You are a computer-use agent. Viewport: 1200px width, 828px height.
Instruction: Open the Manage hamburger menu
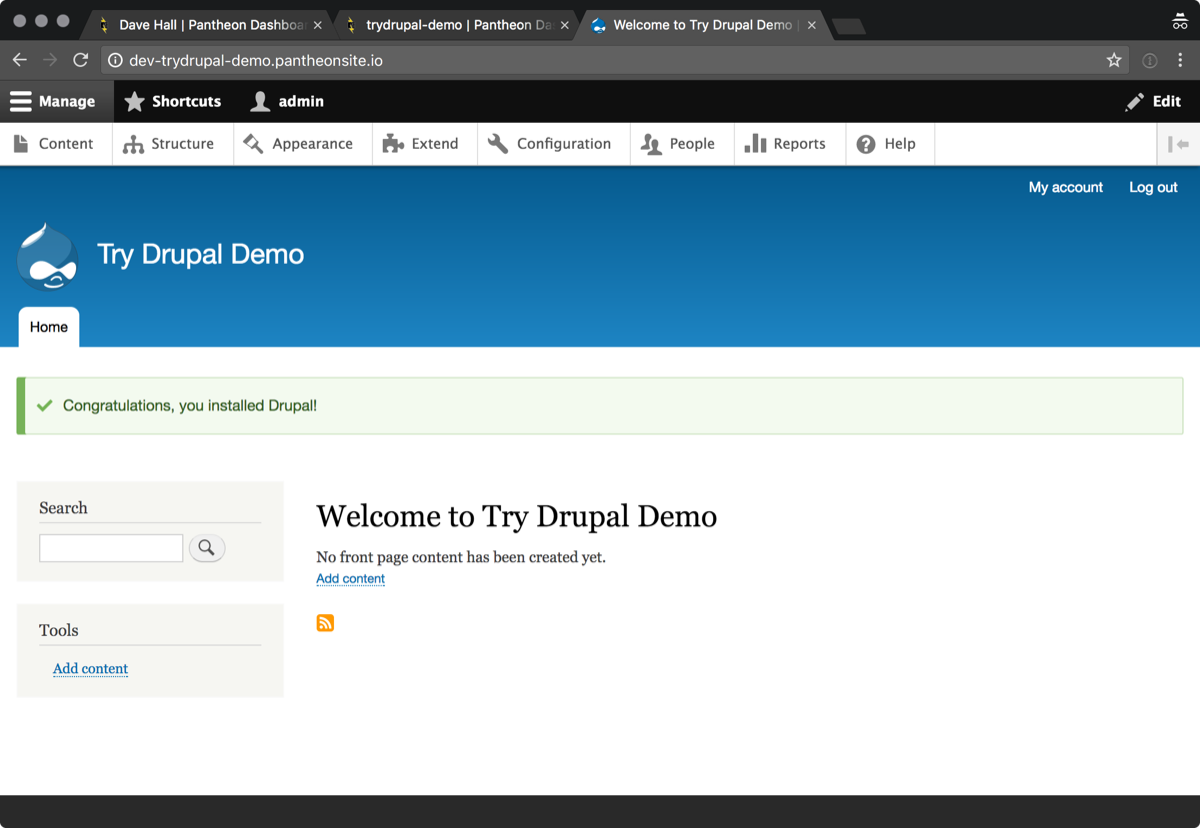pyautogui.click(x=53, y=101)
